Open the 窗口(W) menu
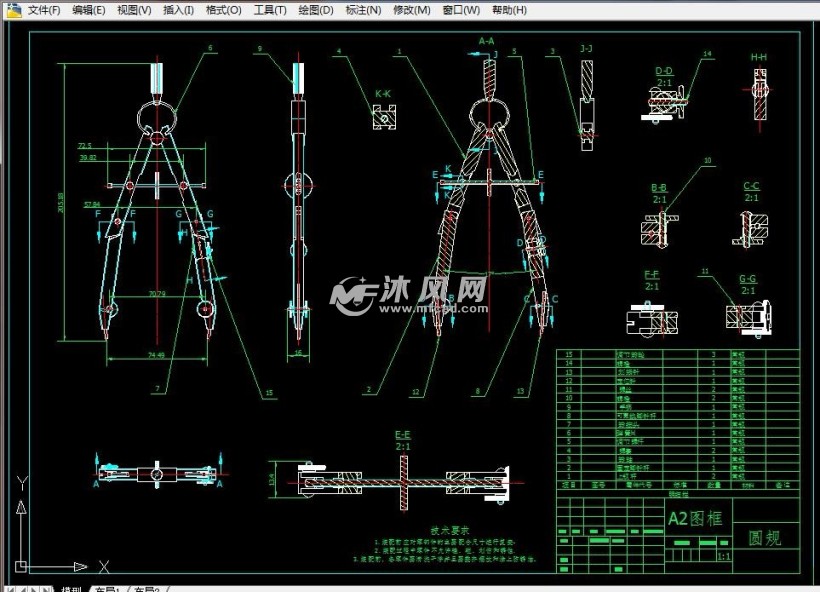This screenshot has height=592, width=820. coord(460,10)
